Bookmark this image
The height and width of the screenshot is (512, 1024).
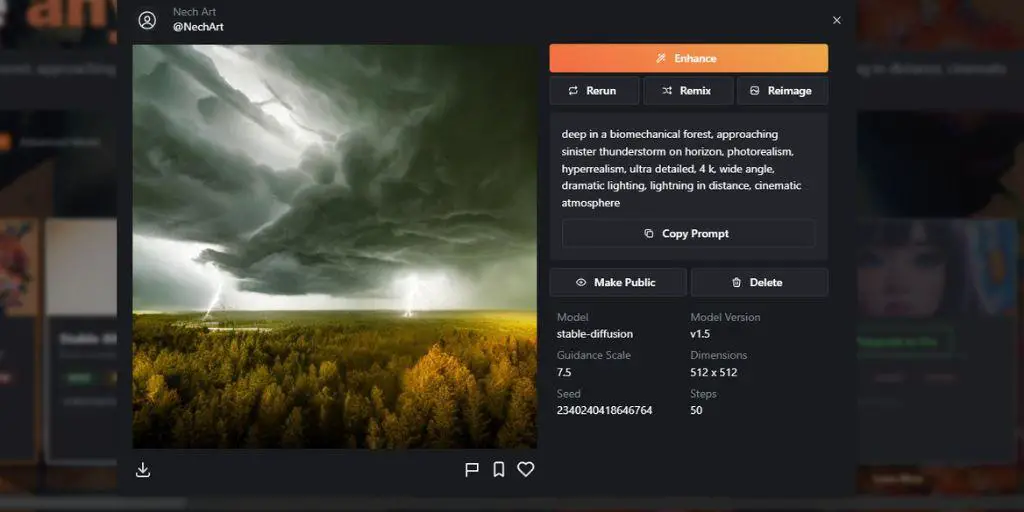pos(498,470)
